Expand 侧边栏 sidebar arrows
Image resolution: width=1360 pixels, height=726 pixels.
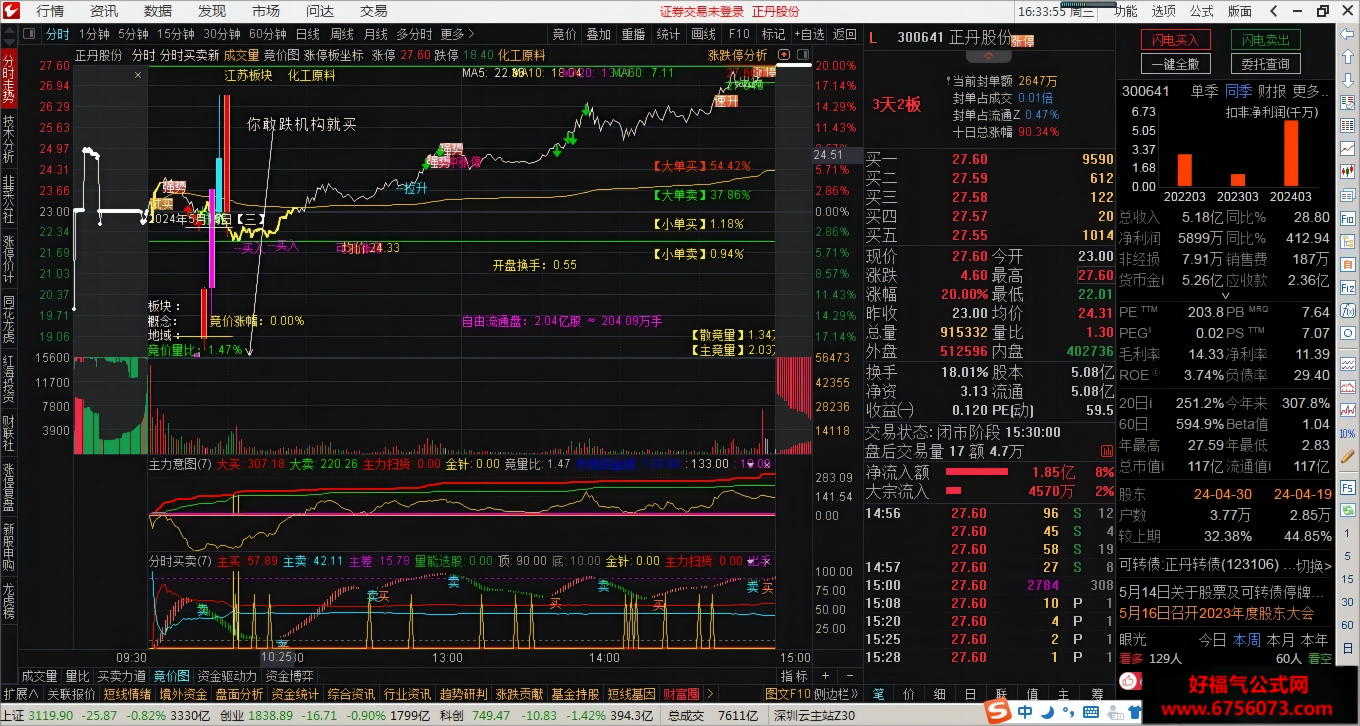point(837,694)
